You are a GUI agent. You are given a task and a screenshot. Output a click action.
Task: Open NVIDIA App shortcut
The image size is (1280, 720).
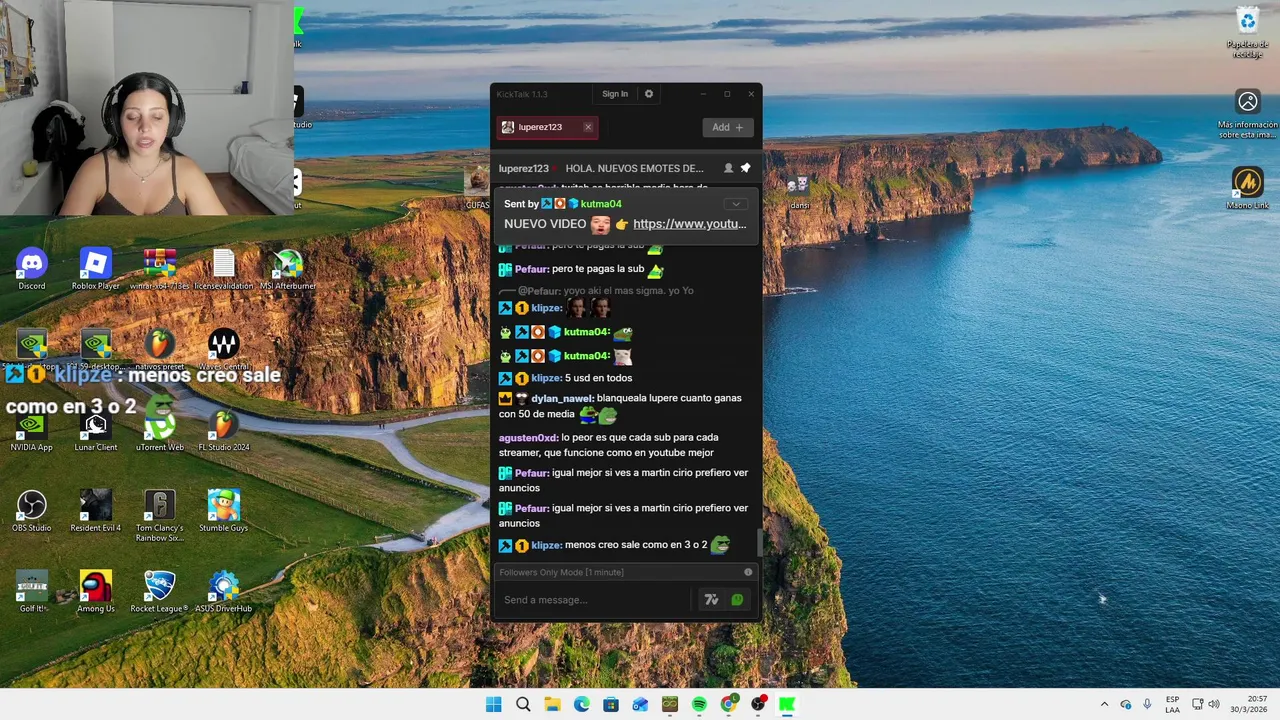32,431
